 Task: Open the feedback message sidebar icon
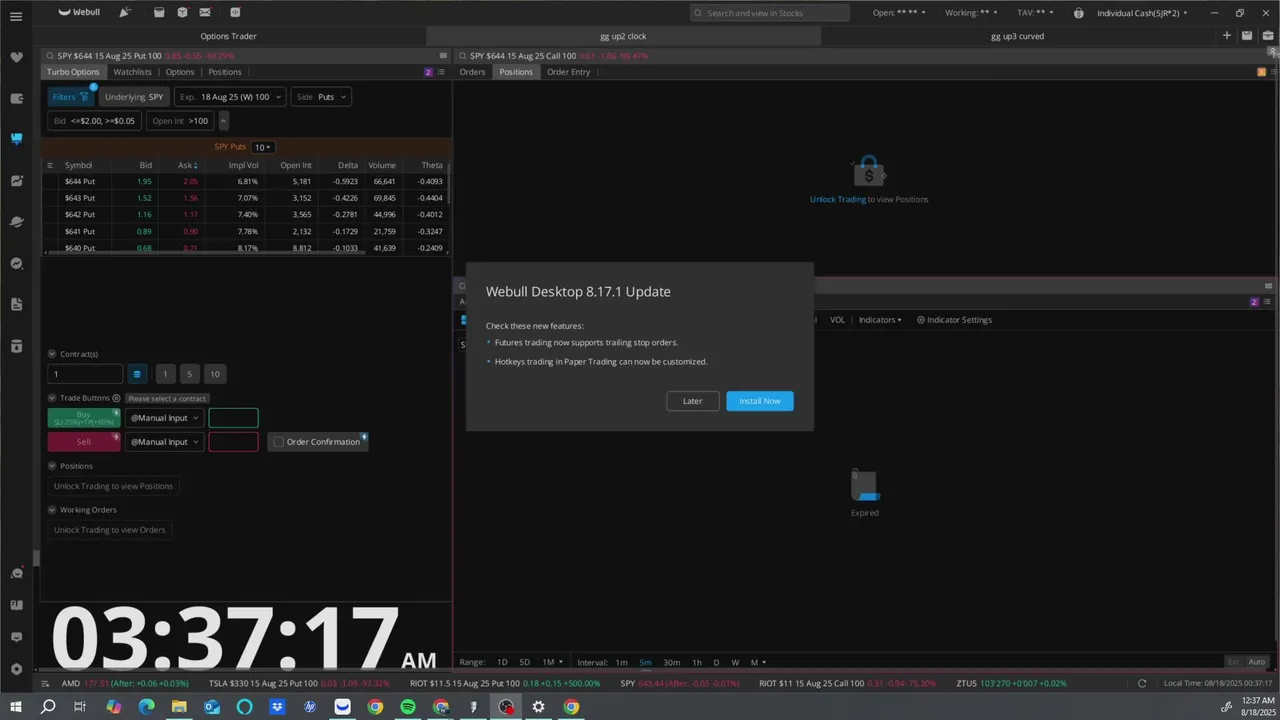coord(16,637)
